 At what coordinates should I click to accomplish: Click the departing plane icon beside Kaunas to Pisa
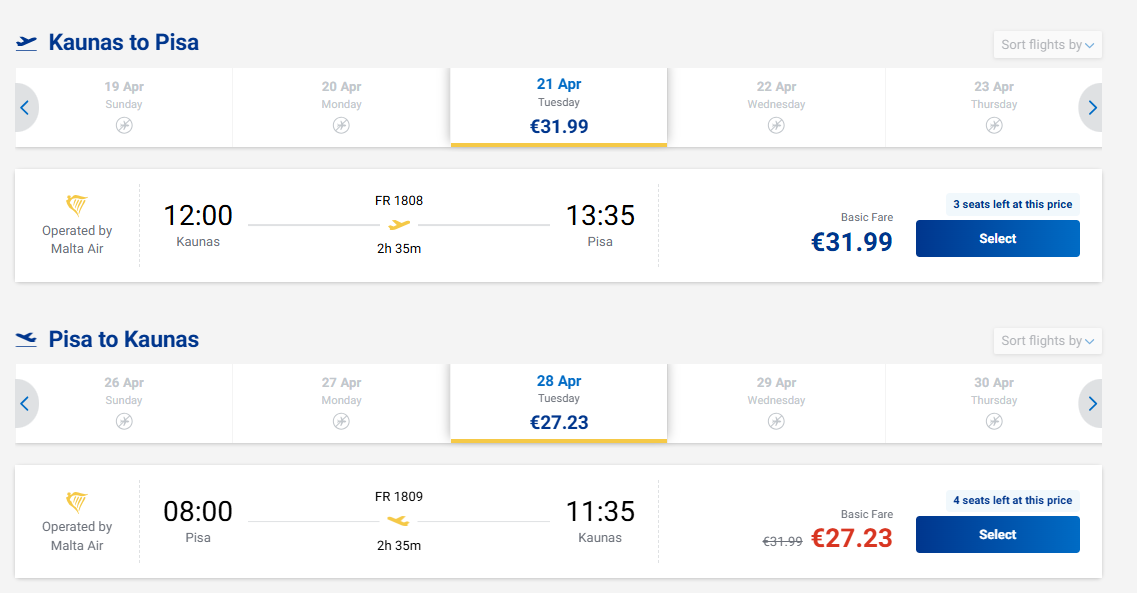(27, 43)
